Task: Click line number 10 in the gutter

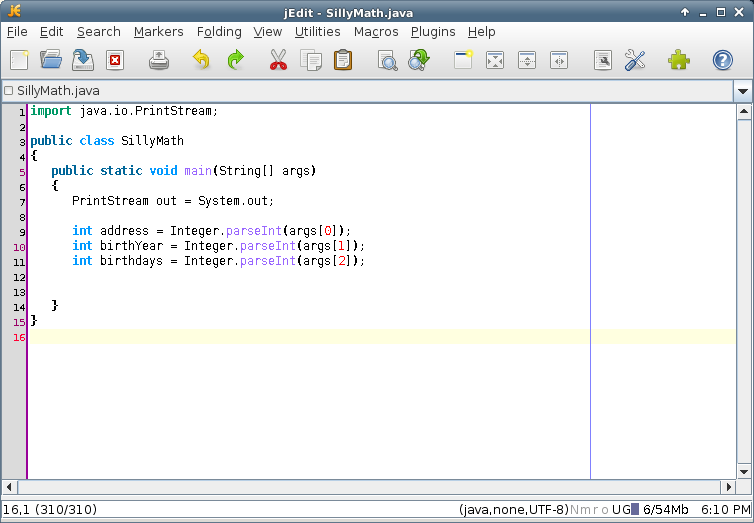Action: (x=19, y=247)
